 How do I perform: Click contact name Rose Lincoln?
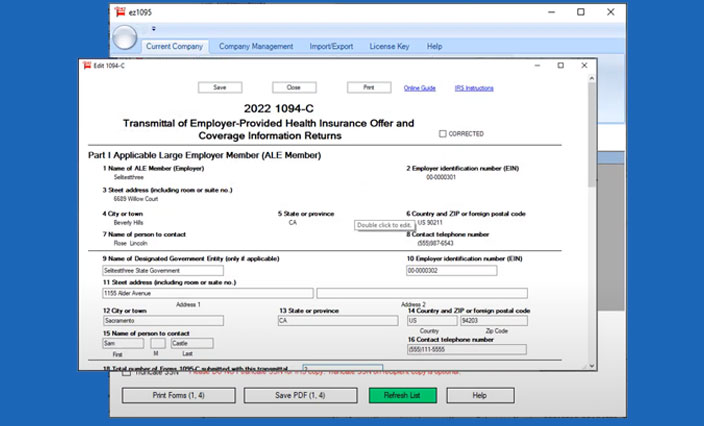click(131, 243)
